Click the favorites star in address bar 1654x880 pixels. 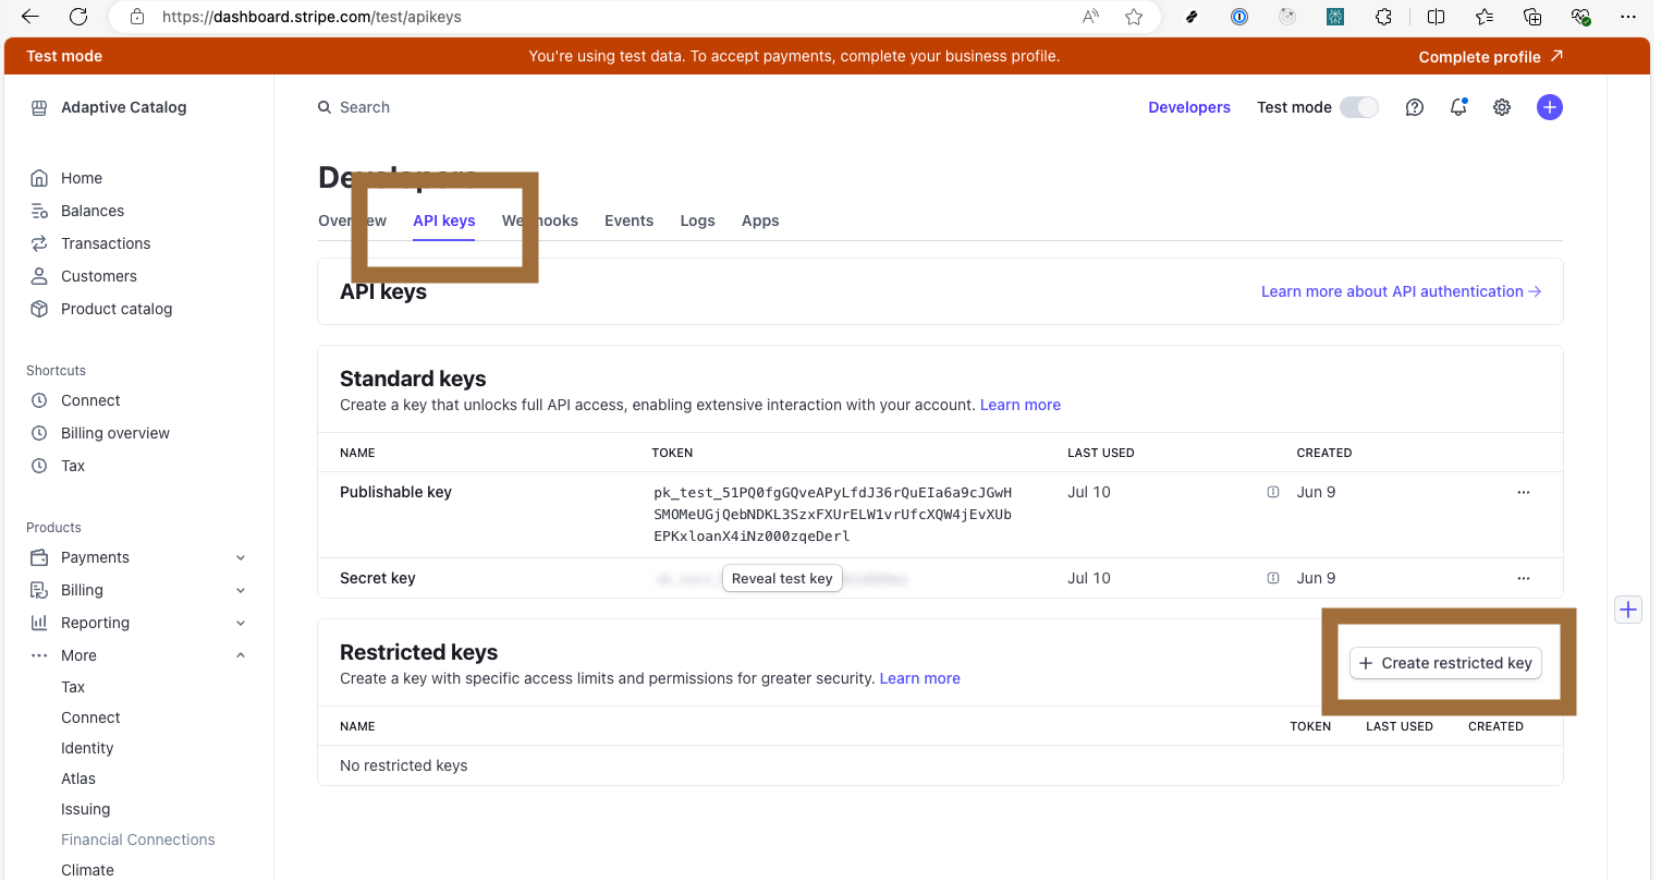click(x=1133, y=16)
